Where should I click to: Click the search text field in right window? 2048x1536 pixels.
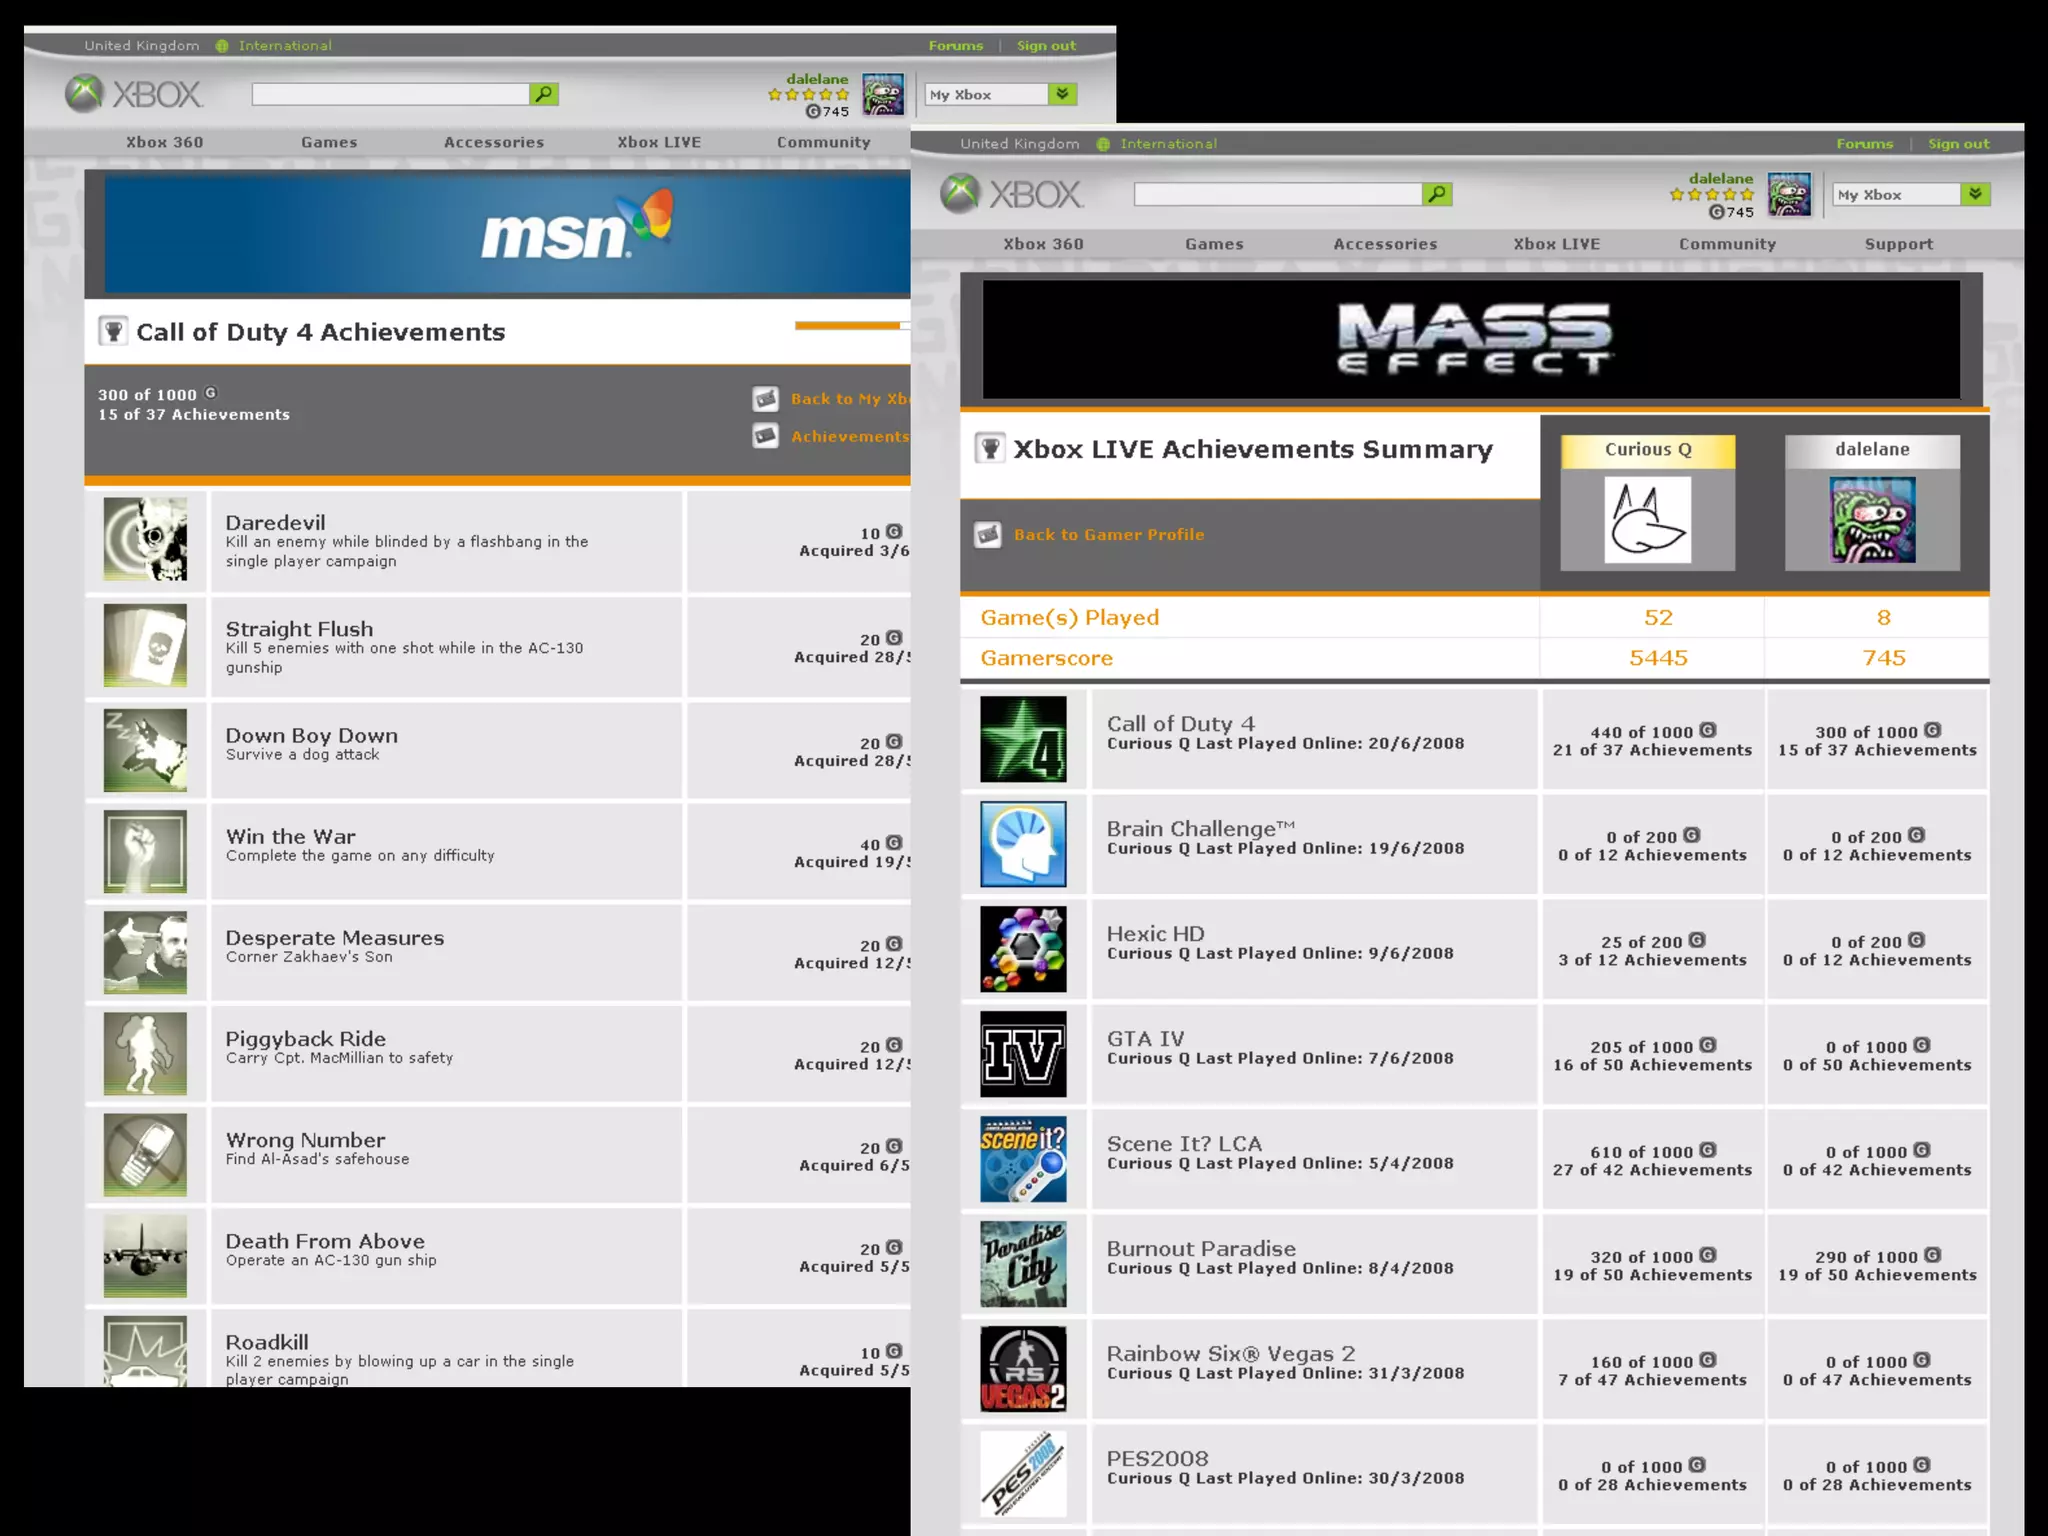tap(1277, 194)
